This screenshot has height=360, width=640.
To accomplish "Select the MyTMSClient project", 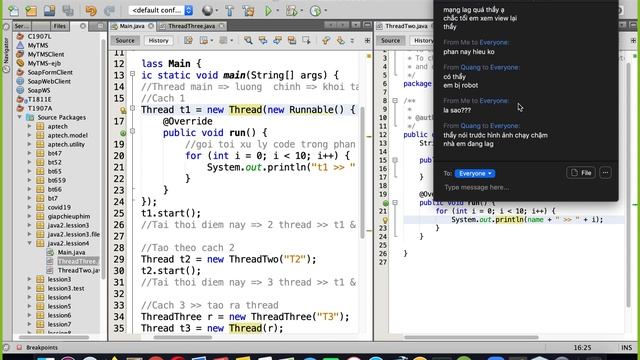I will (x=46, y=54).
